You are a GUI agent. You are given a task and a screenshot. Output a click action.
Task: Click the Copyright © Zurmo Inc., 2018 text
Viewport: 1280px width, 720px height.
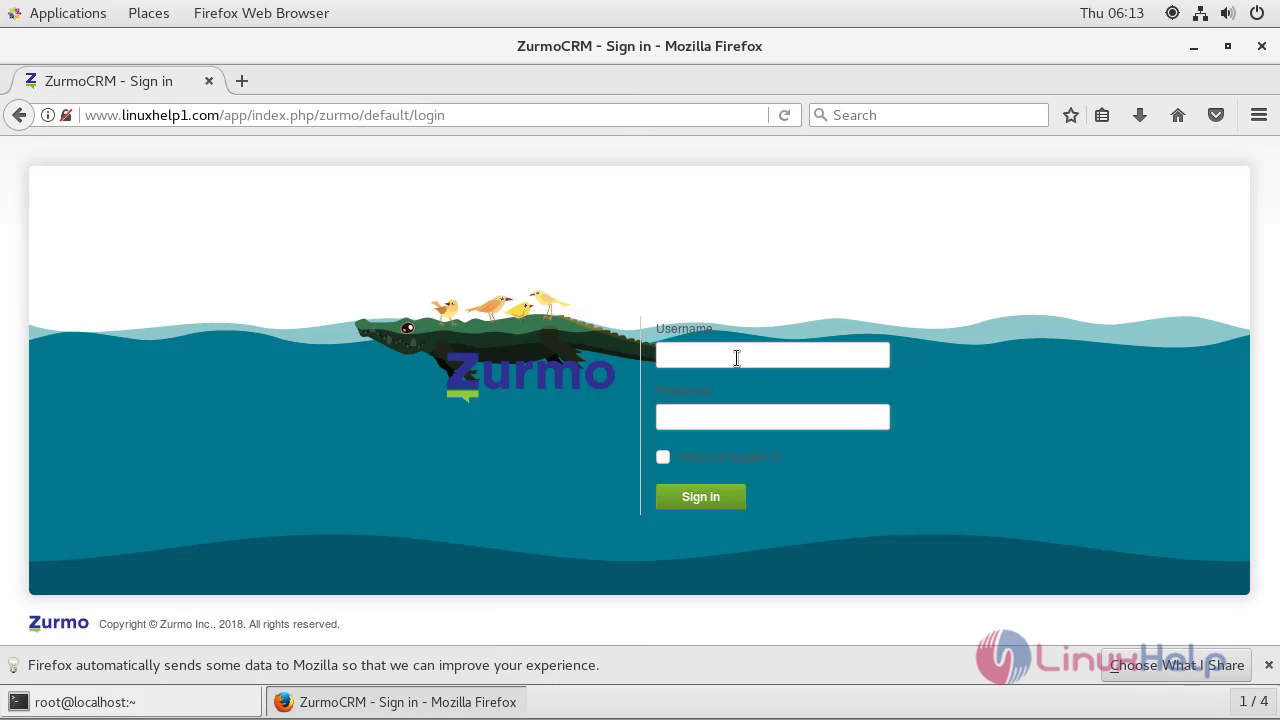click(x=219, y=624)
